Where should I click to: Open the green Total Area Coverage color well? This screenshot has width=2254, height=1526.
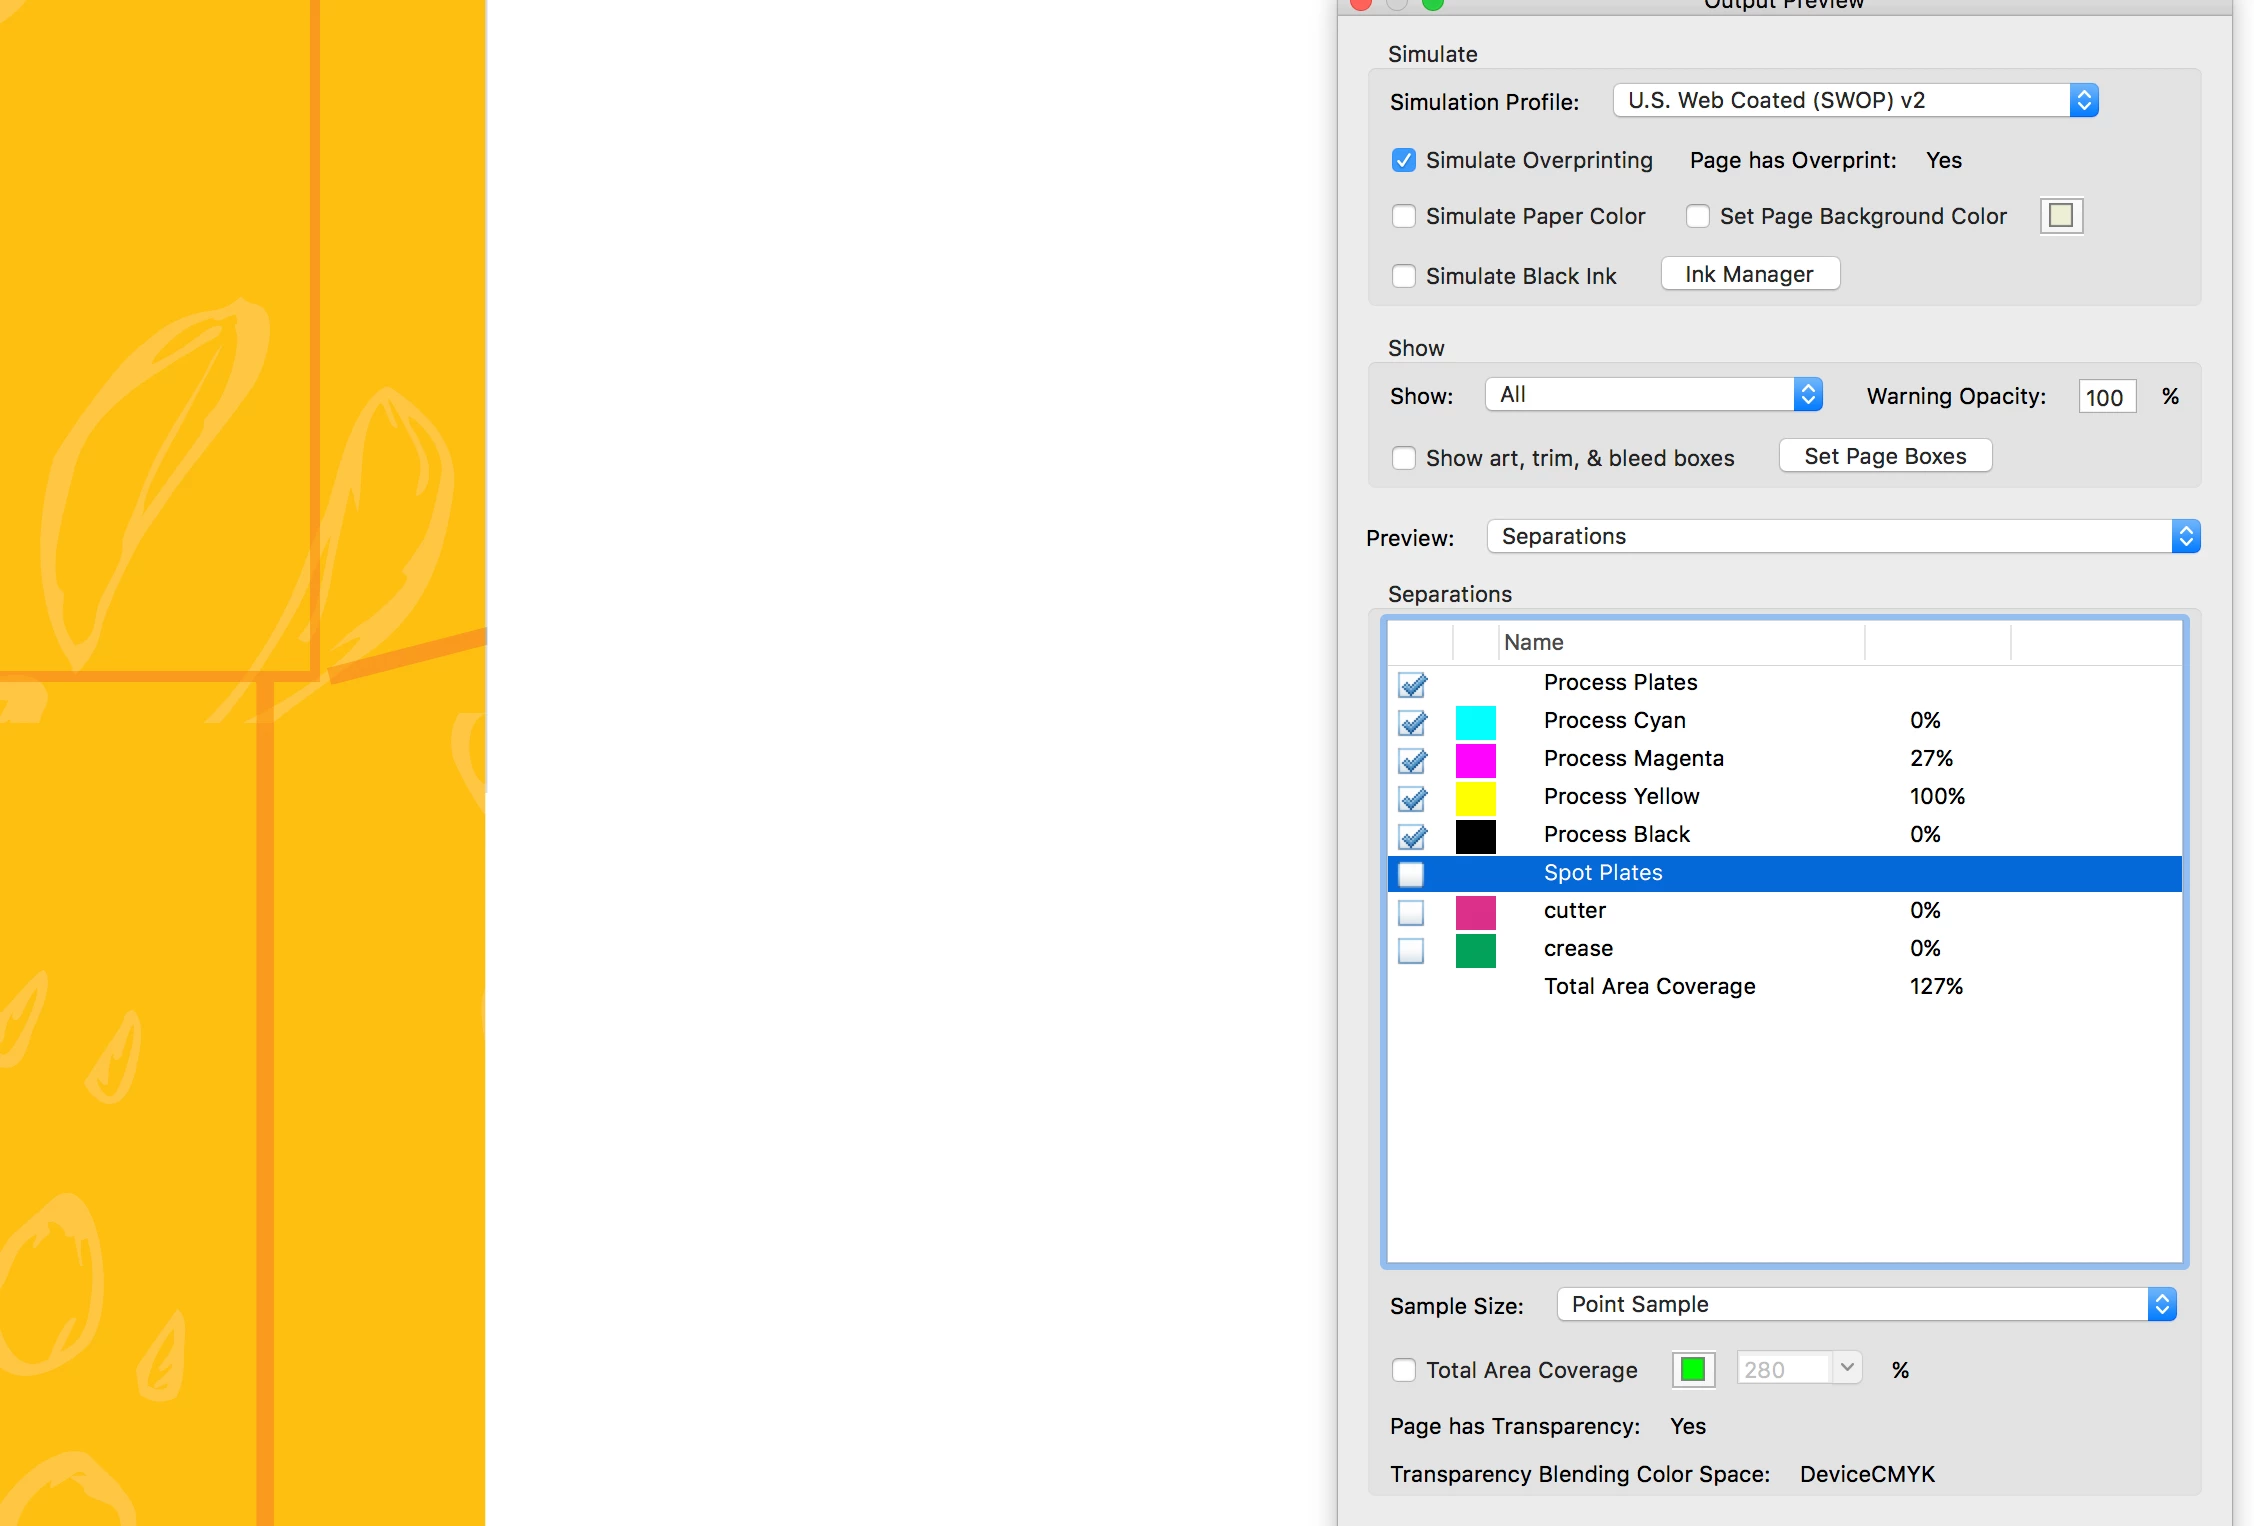1692,1369
